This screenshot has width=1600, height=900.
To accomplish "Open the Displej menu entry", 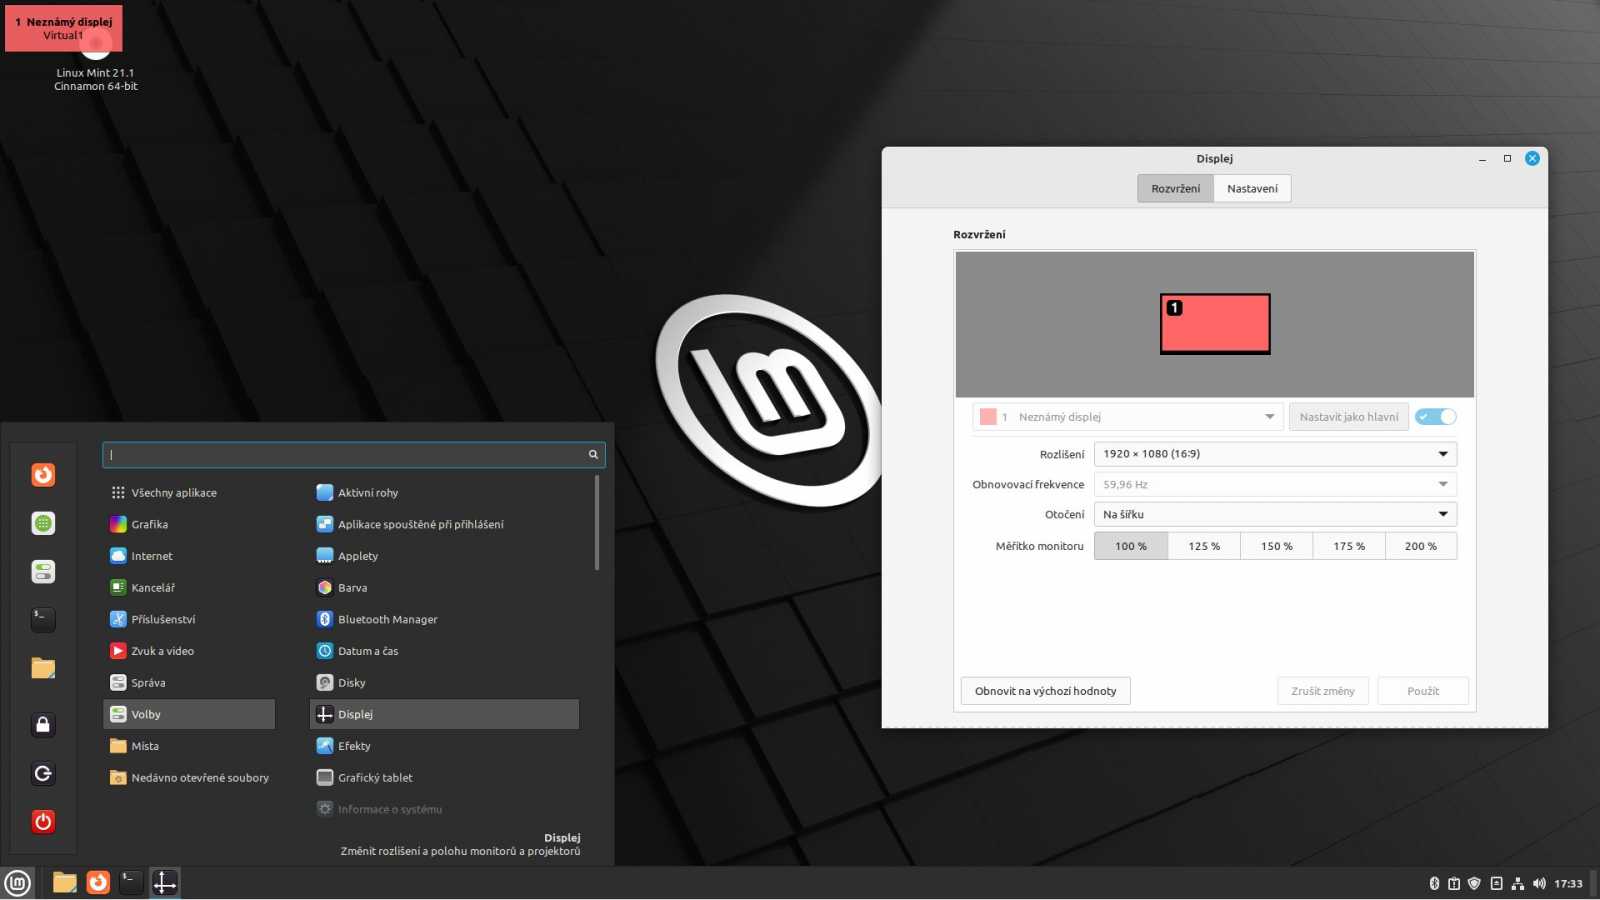I will click(x=445, y=714).
